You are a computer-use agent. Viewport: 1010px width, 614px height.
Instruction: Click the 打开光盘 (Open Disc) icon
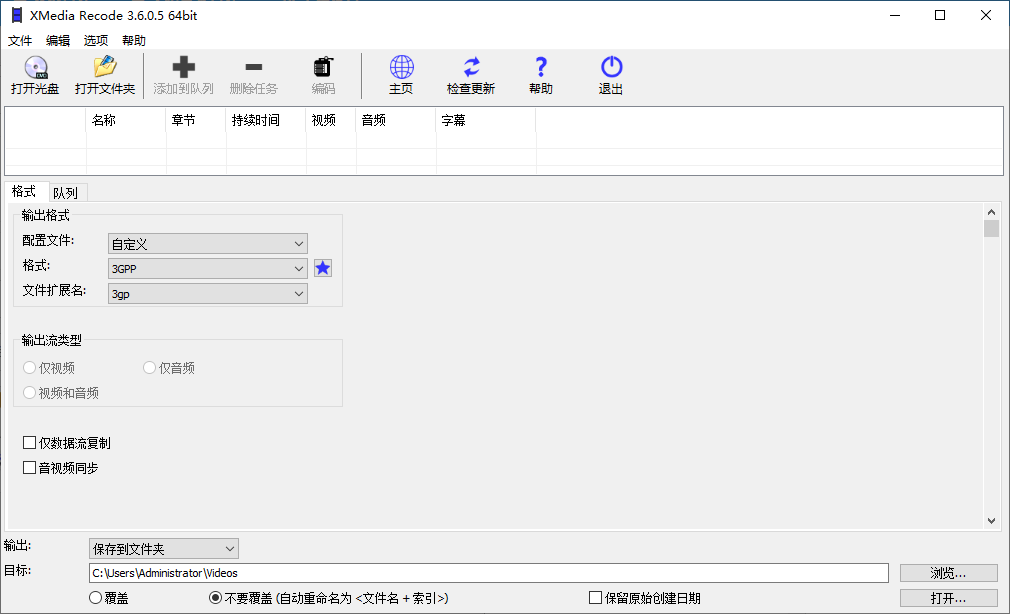35,69
